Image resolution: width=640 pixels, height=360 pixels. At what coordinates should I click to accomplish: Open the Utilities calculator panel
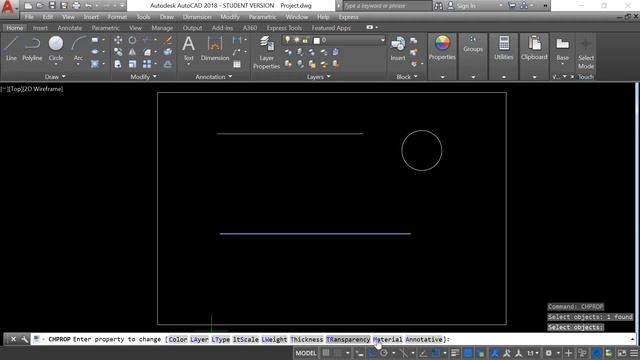504,48
